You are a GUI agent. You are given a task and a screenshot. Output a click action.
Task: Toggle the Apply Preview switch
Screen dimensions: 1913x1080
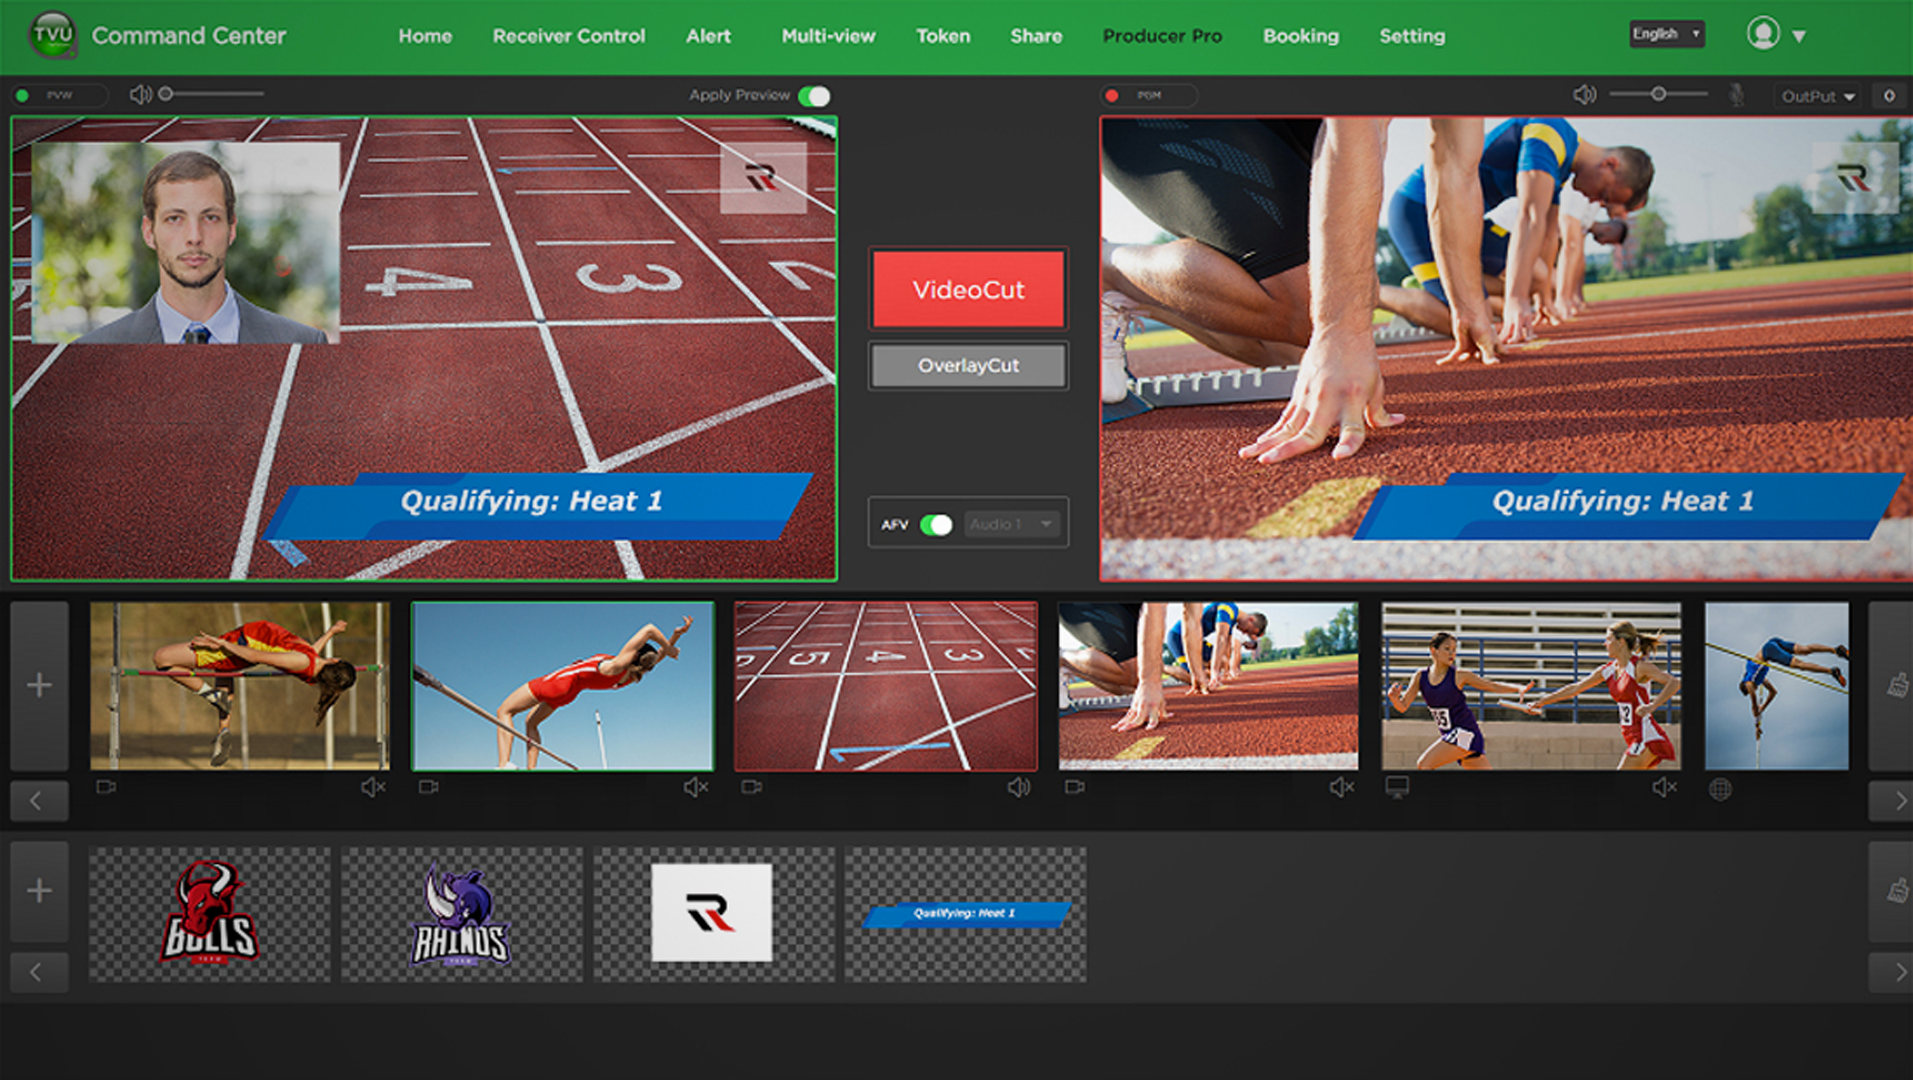click(814, 96)
